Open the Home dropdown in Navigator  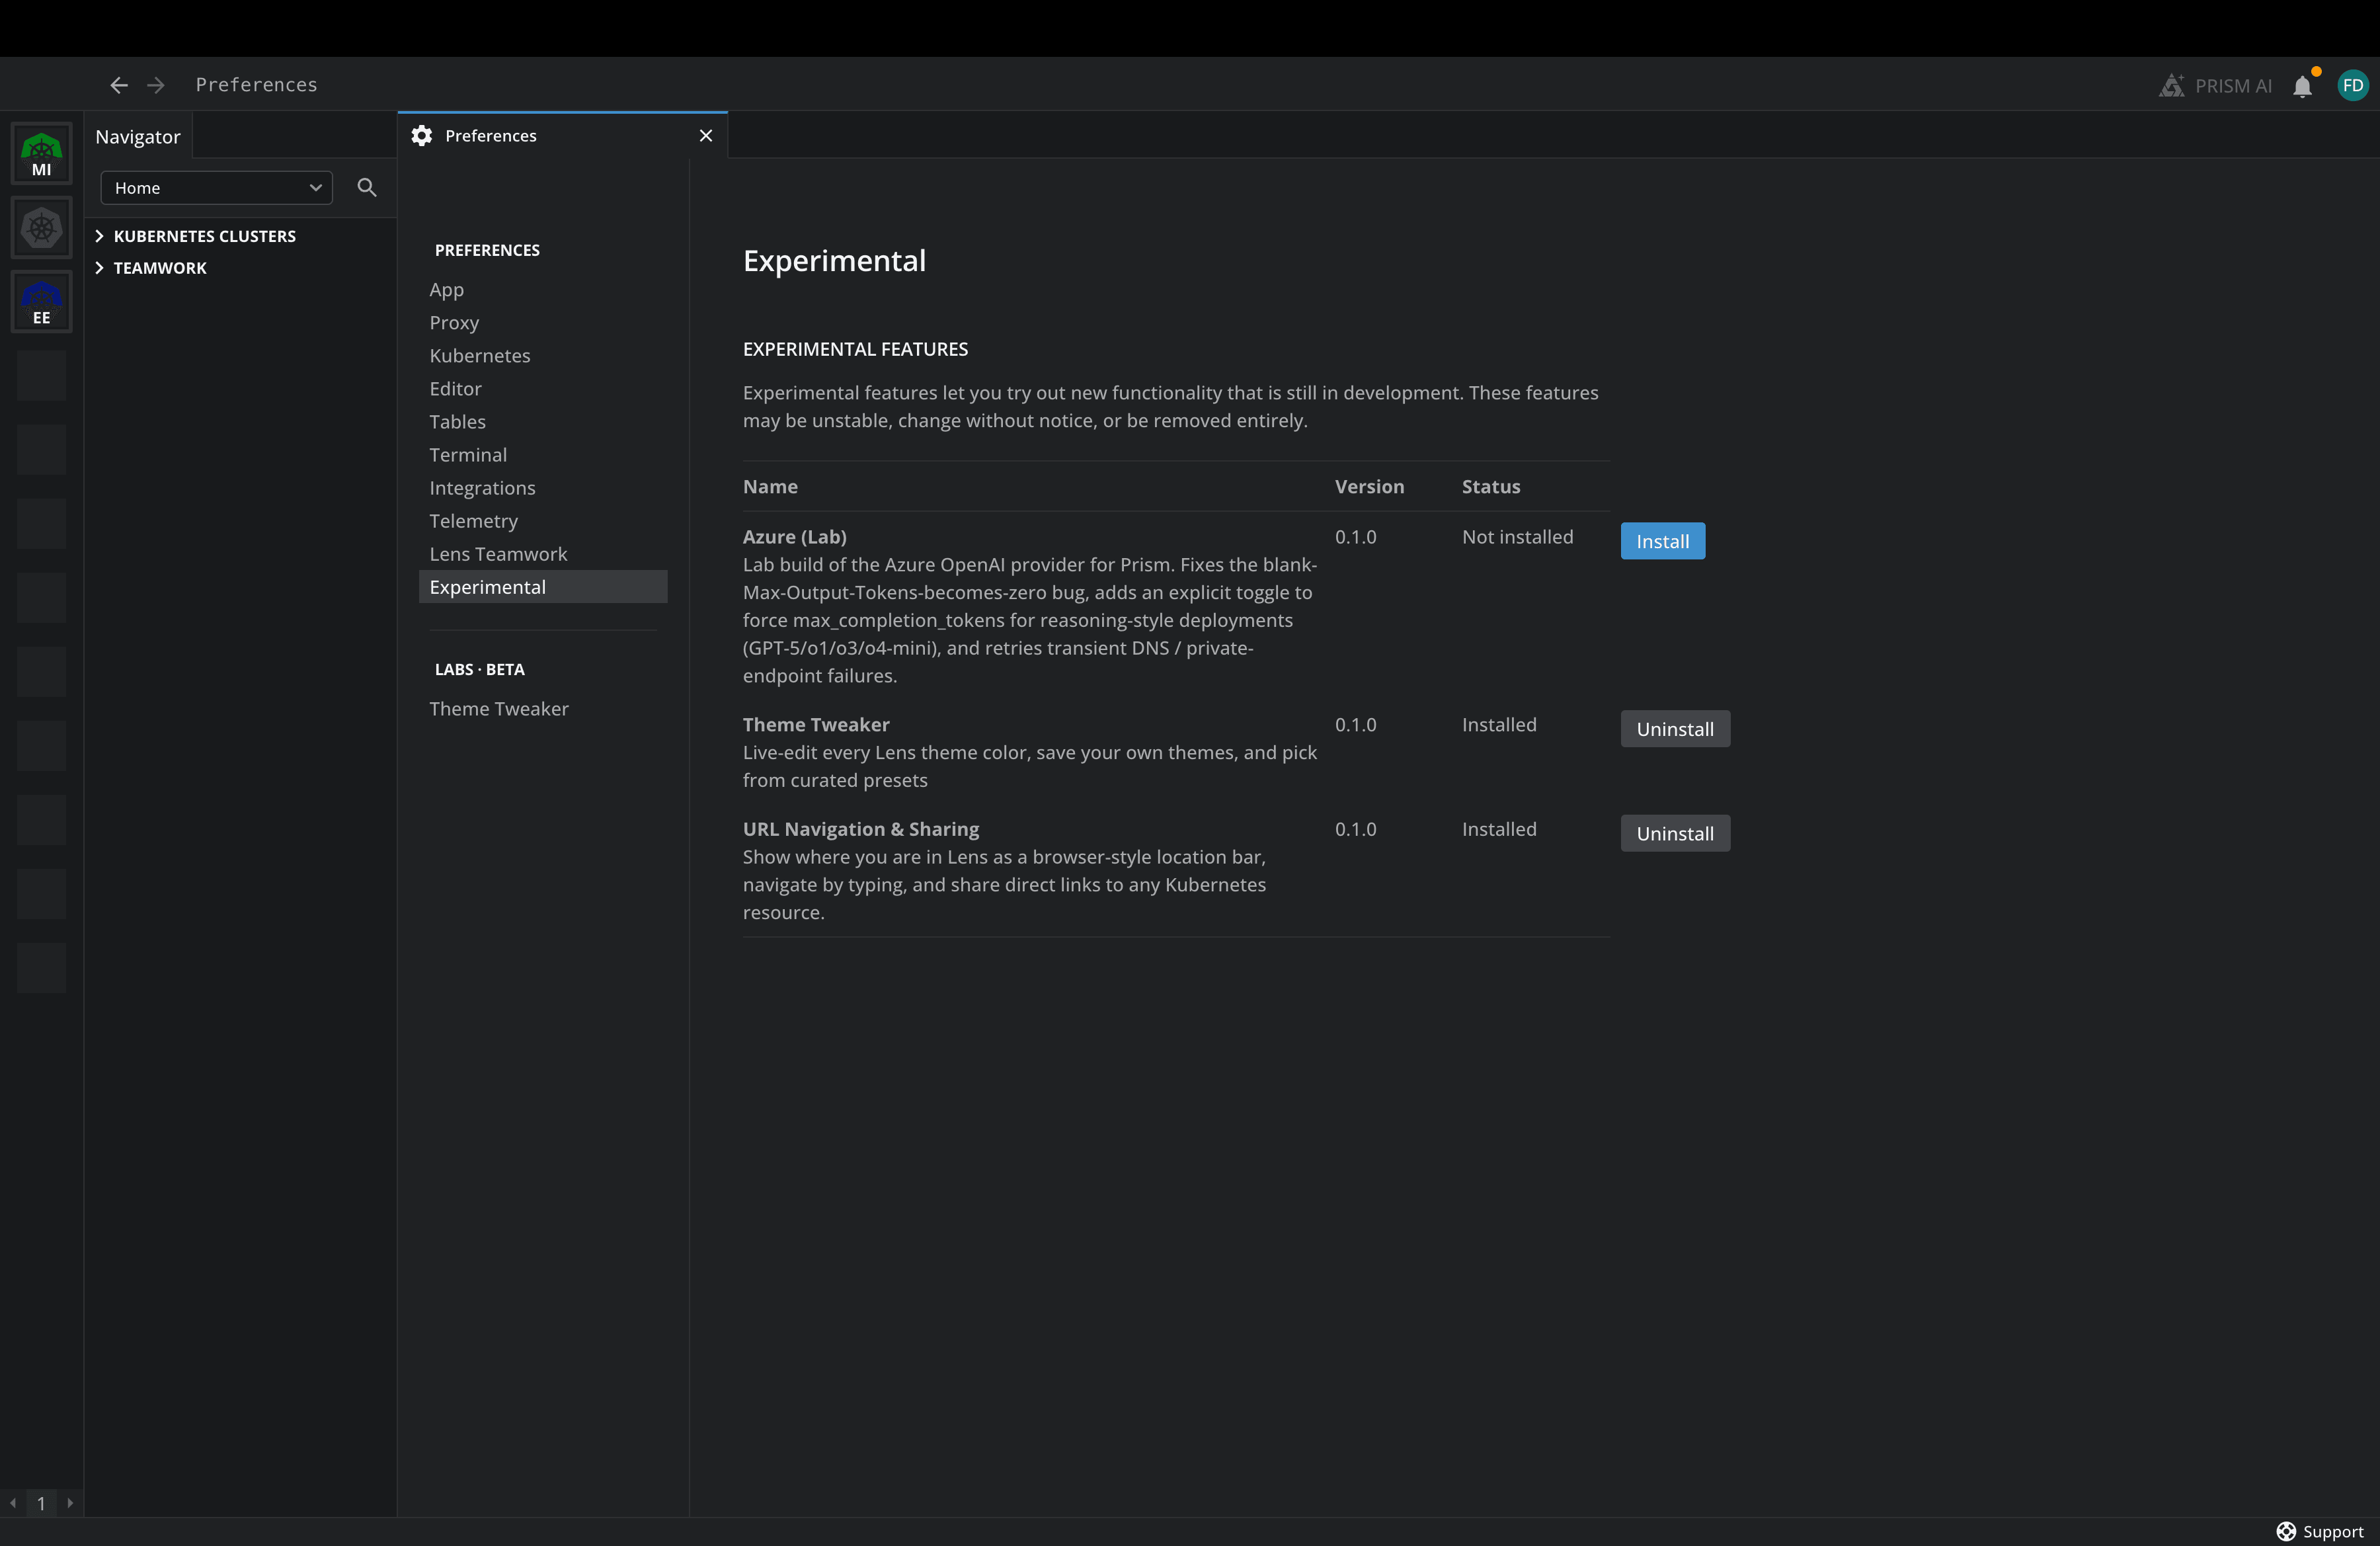click(216, 188)
